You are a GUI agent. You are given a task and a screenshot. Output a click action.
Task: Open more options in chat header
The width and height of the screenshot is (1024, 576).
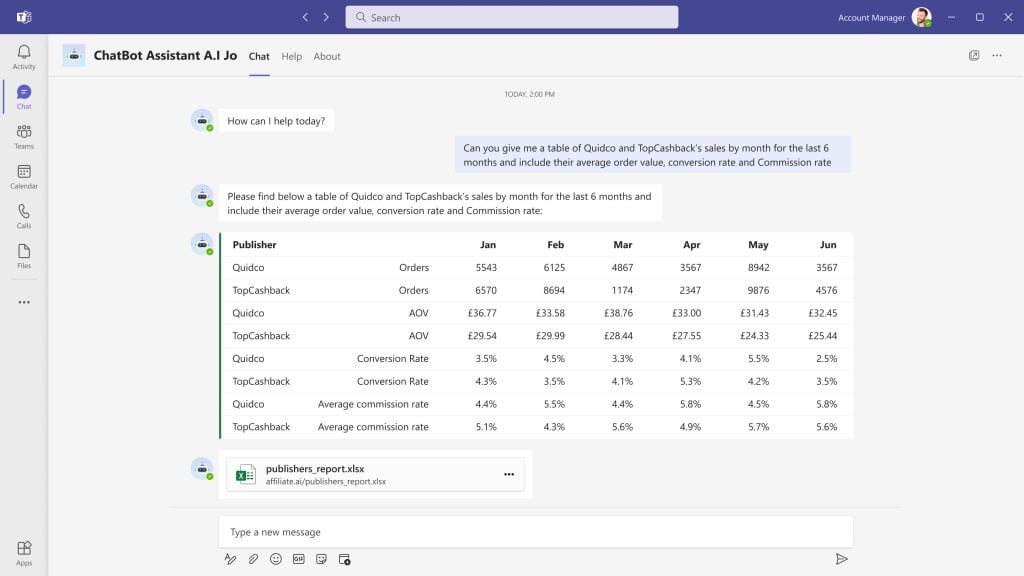997,56
